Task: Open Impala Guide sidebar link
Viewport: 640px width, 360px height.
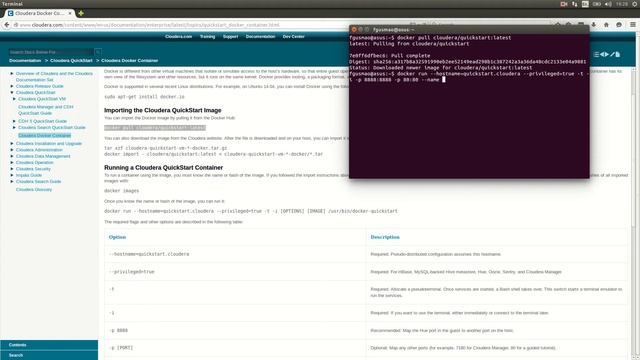Action: (29, 175)
